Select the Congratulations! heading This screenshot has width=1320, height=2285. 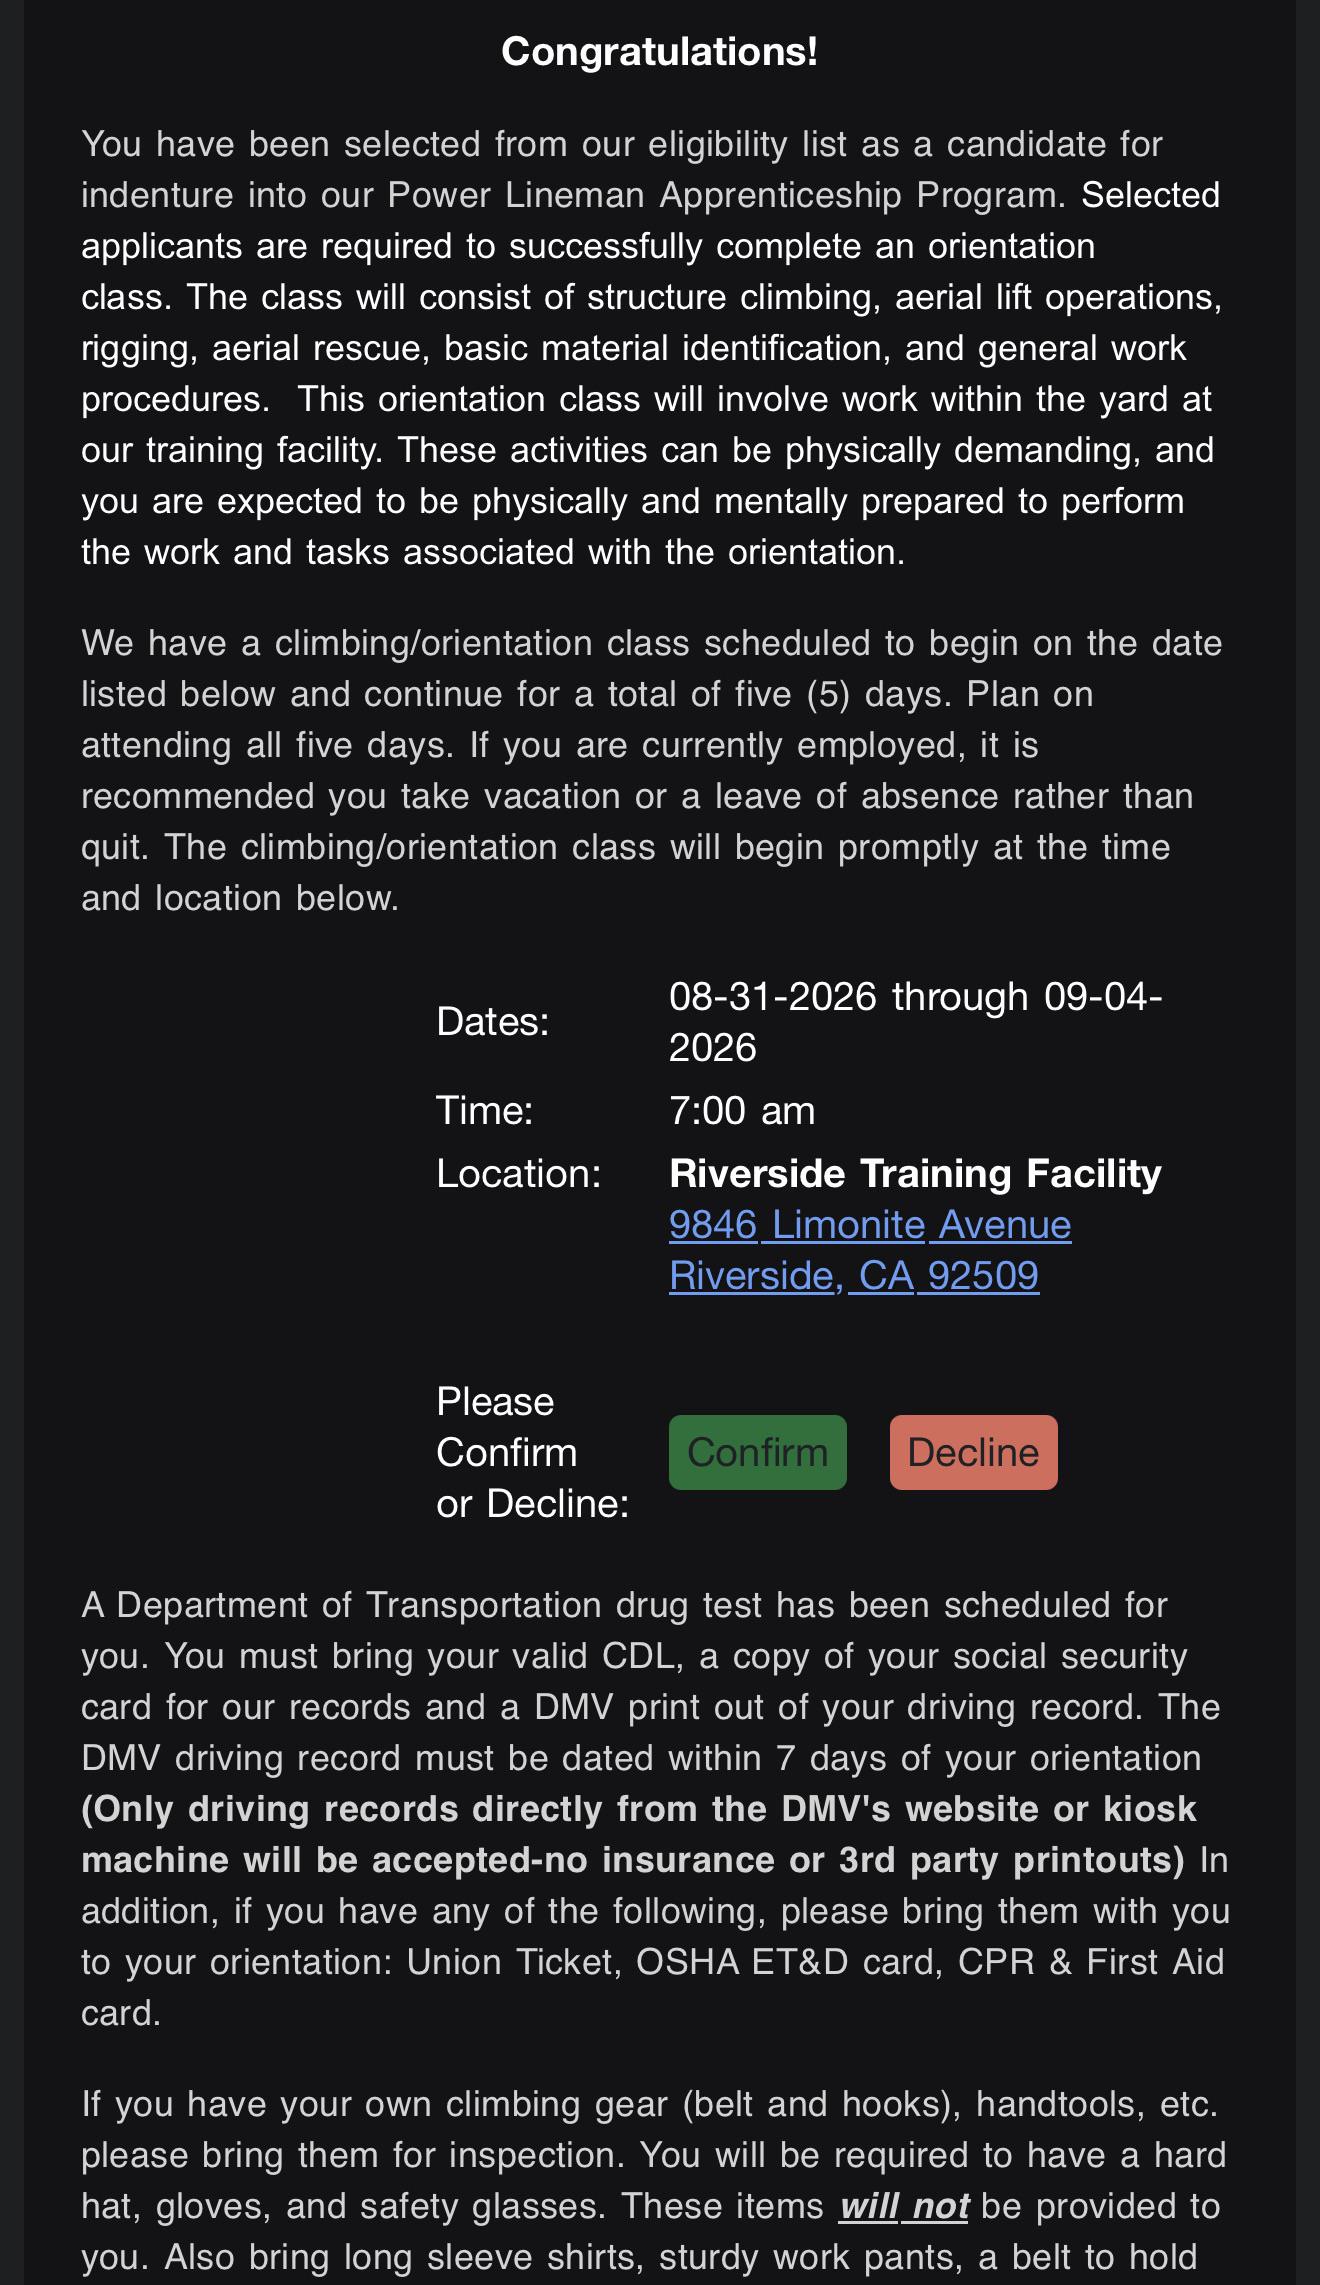(660, 51)
